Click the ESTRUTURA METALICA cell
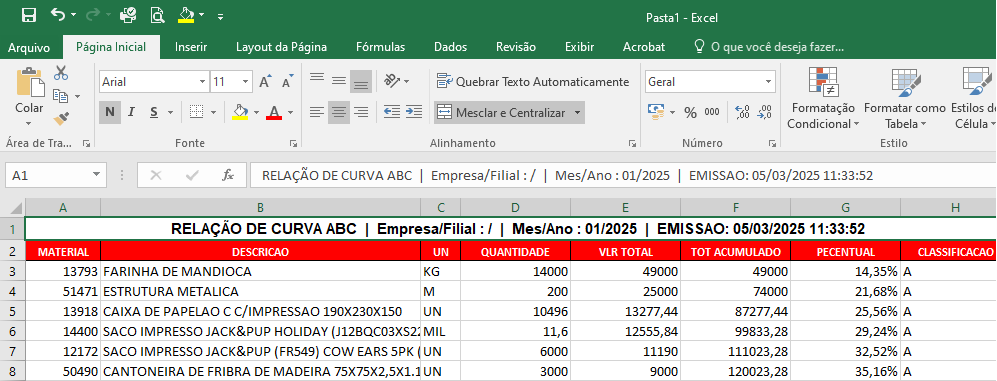 pyautogui.click(x=261, y=292)
